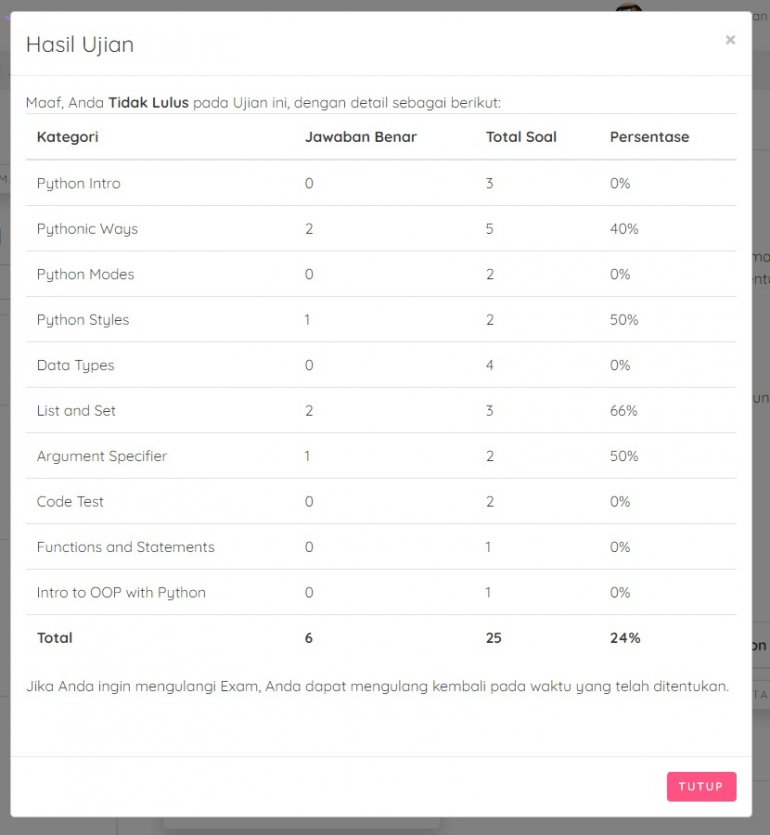Screen dimensions: 770x835
Task: Click the Kategori column header
Action: tap(68, 137)
